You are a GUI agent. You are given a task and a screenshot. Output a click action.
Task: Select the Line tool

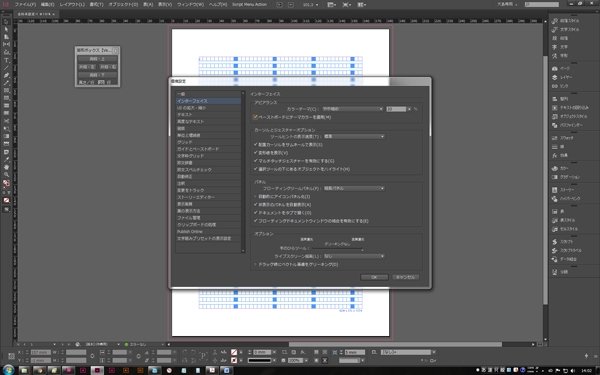coord(6,68)
